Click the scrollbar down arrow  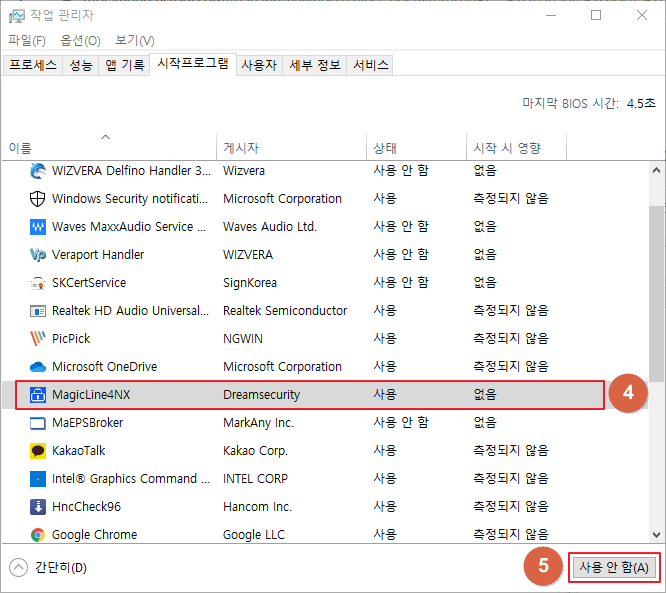pyautogui.click(x=656, y=534)
